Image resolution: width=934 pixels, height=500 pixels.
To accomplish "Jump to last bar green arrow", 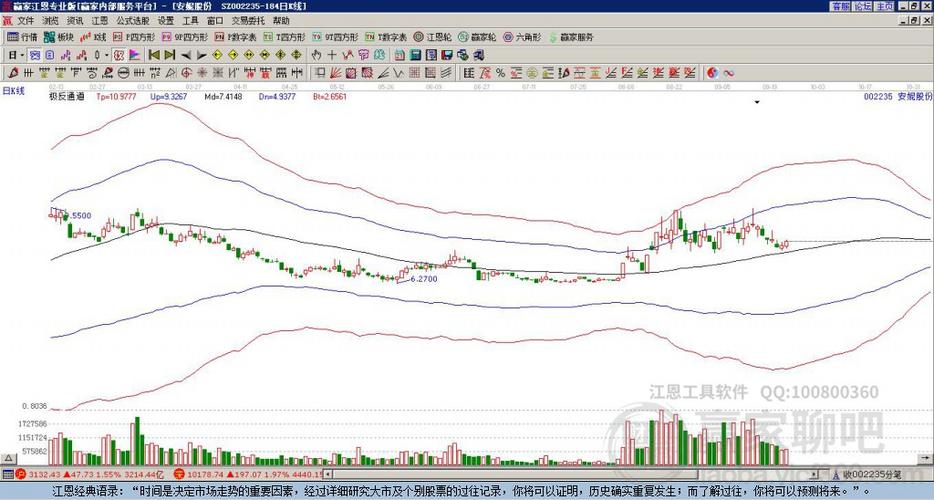I will pyautogui.click(x=170, y=55).
